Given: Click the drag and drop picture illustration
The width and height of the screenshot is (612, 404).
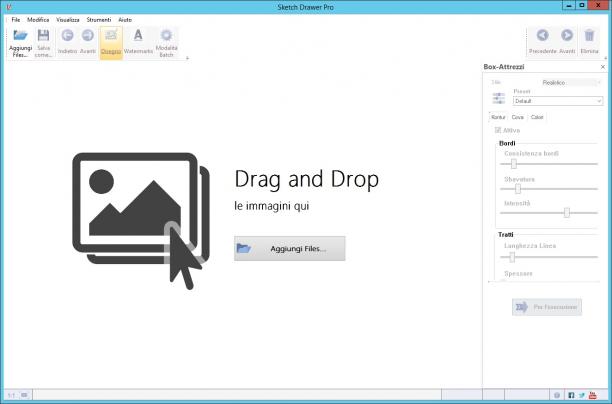Looking at the screenshot, I should [141, 221].
